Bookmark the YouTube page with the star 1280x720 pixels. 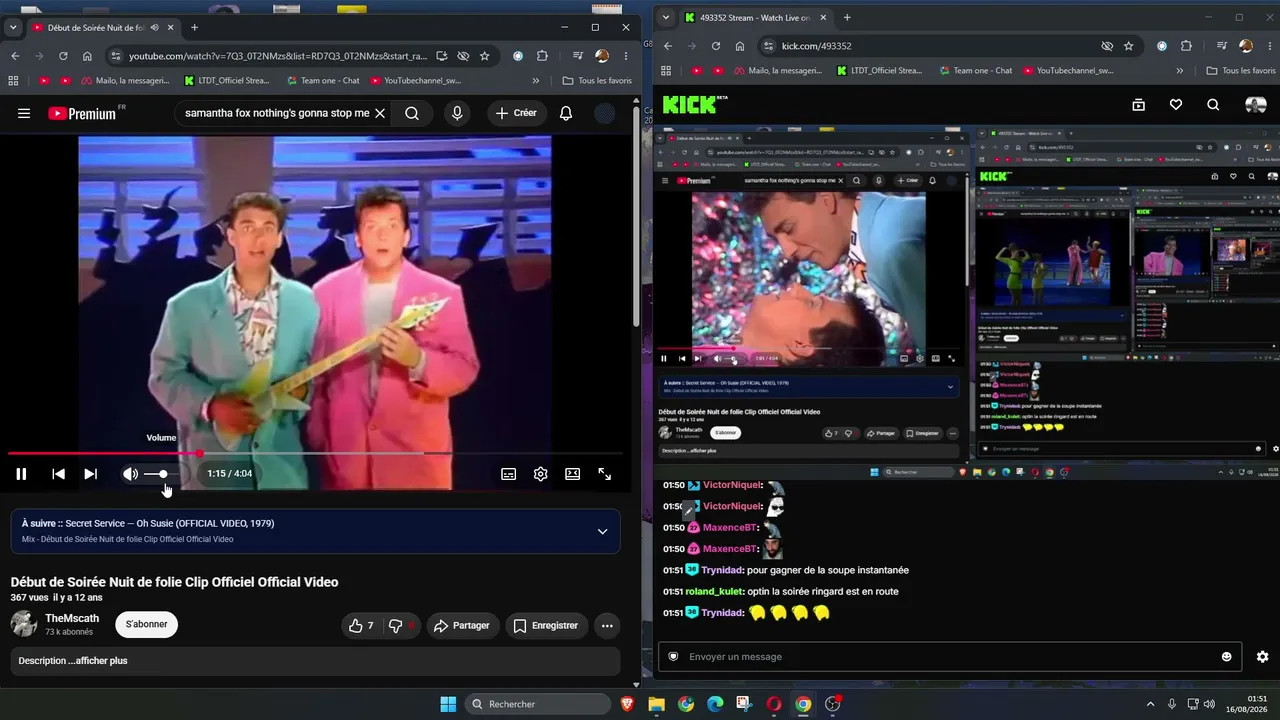(x=485, y=56)
